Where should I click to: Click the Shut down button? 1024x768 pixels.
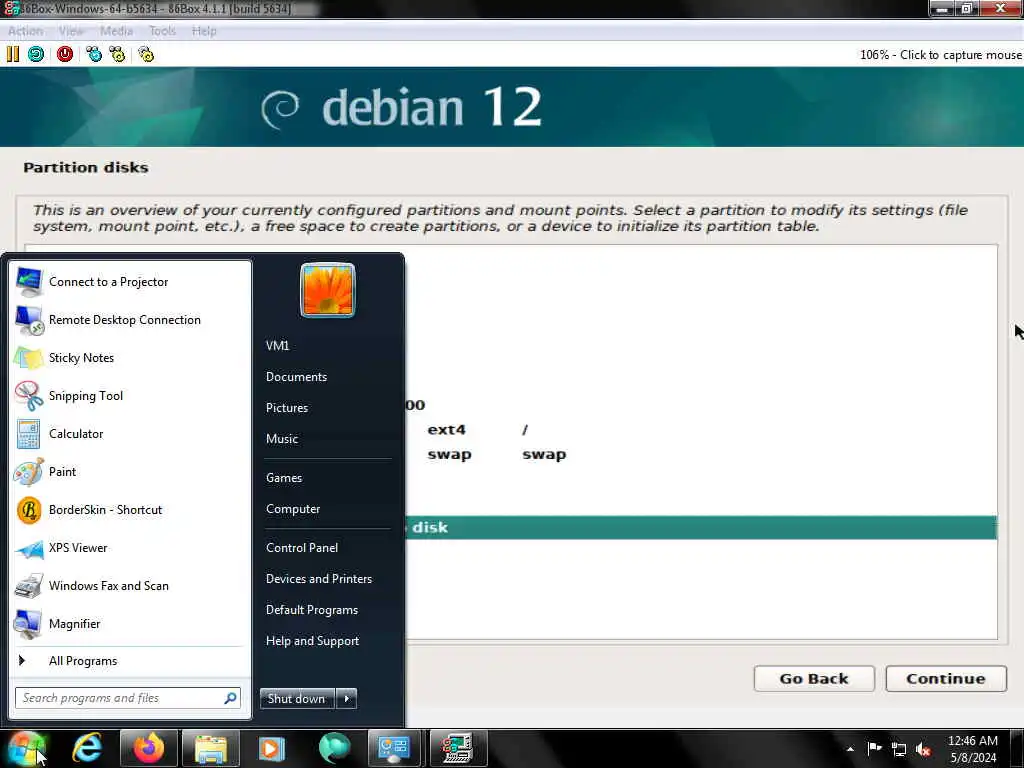296,699
